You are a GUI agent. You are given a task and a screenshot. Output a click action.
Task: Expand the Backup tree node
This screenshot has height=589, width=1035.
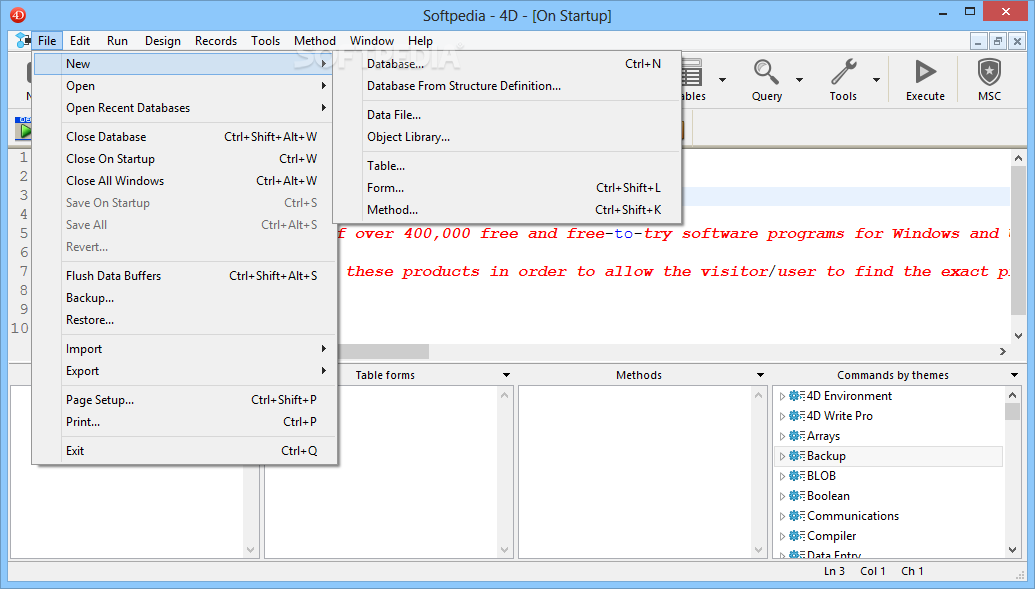[782, 456]
